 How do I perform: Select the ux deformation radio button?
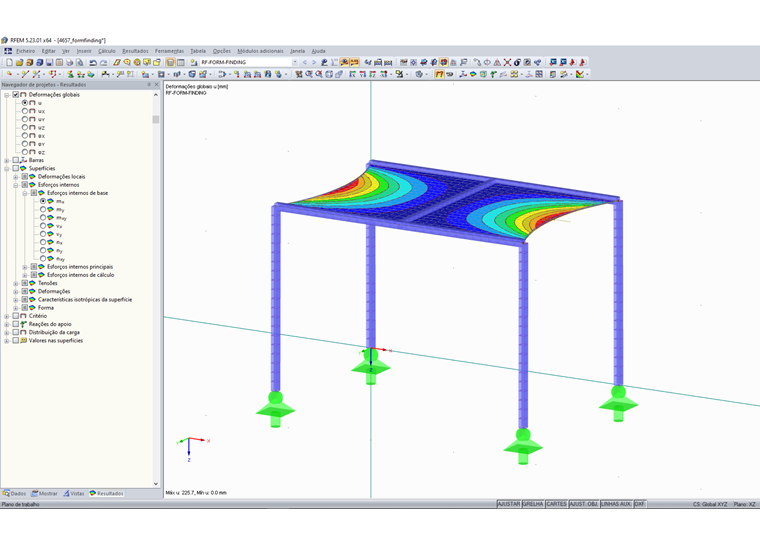pos(25,111)
